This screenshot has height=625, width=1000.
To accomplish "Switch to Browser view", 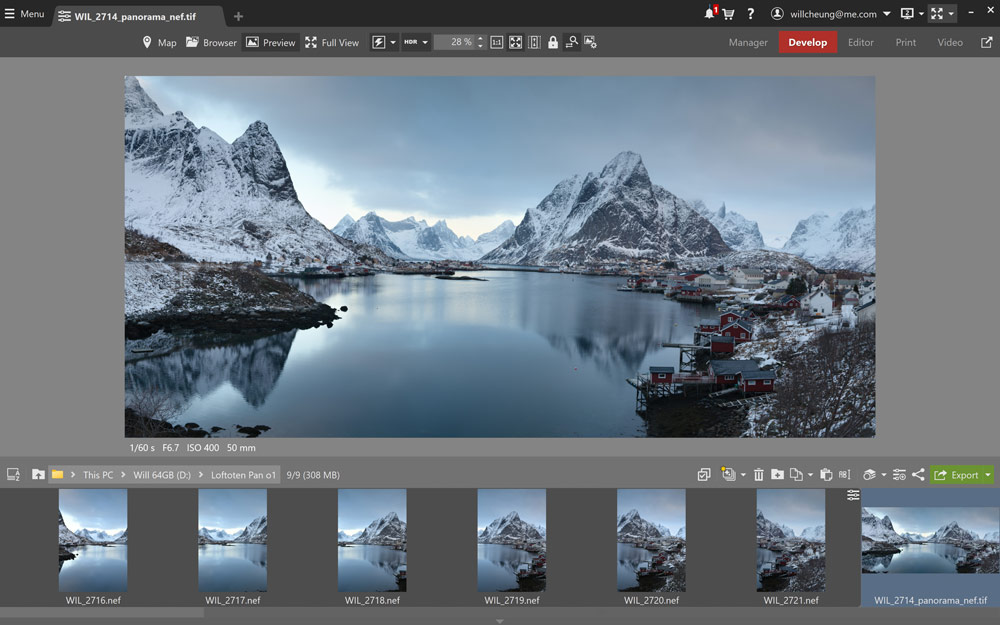I will pyautogui.click(x=211, y=42).
